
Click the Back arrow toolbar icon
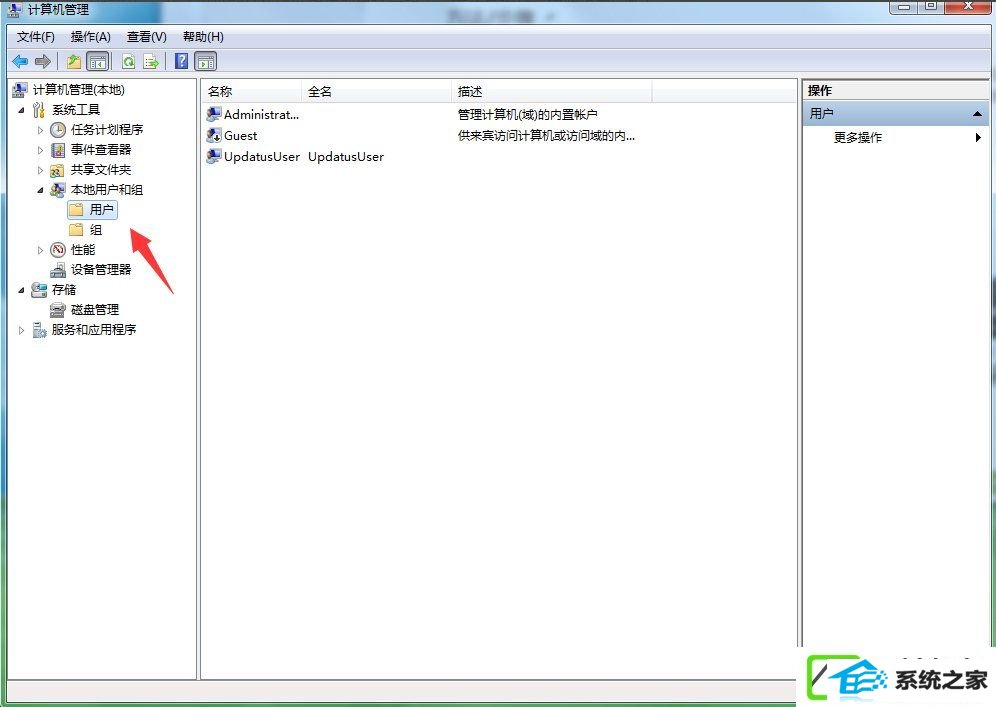[x=20, y=62]
